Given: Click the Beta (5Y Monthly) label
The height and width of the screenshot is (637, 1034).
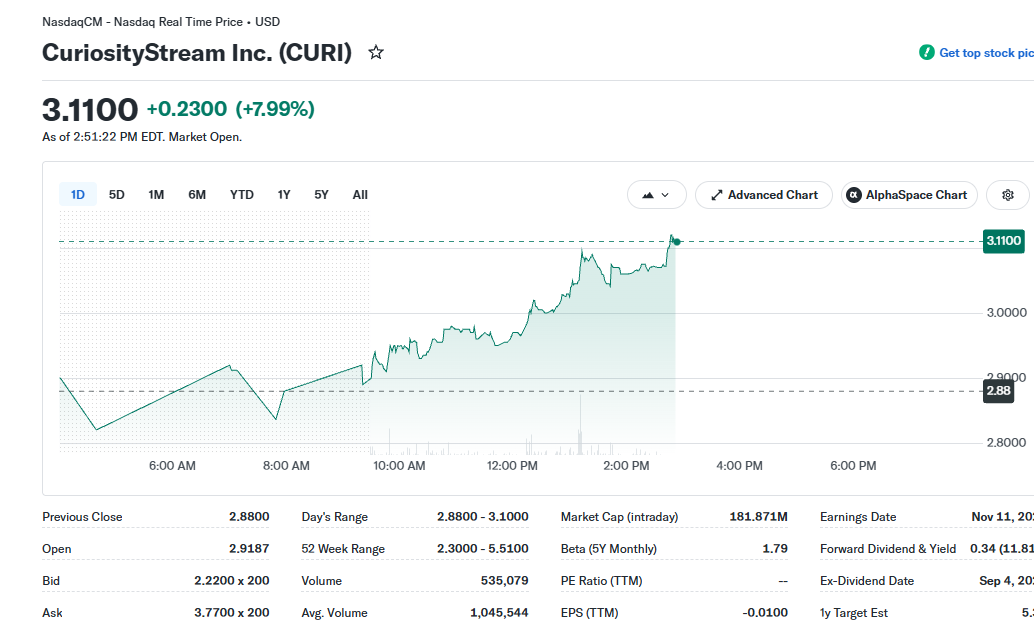Looking at the screenshot, I should tap(609, 549).
